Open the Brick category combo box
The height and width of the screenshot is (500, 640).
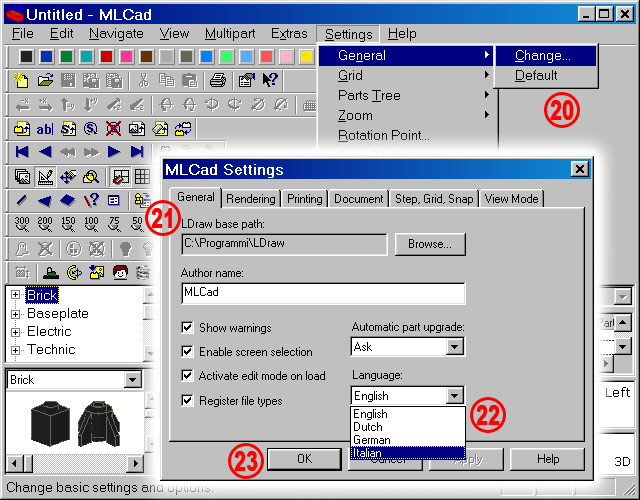pyautogui.click(x=132, y=380)
